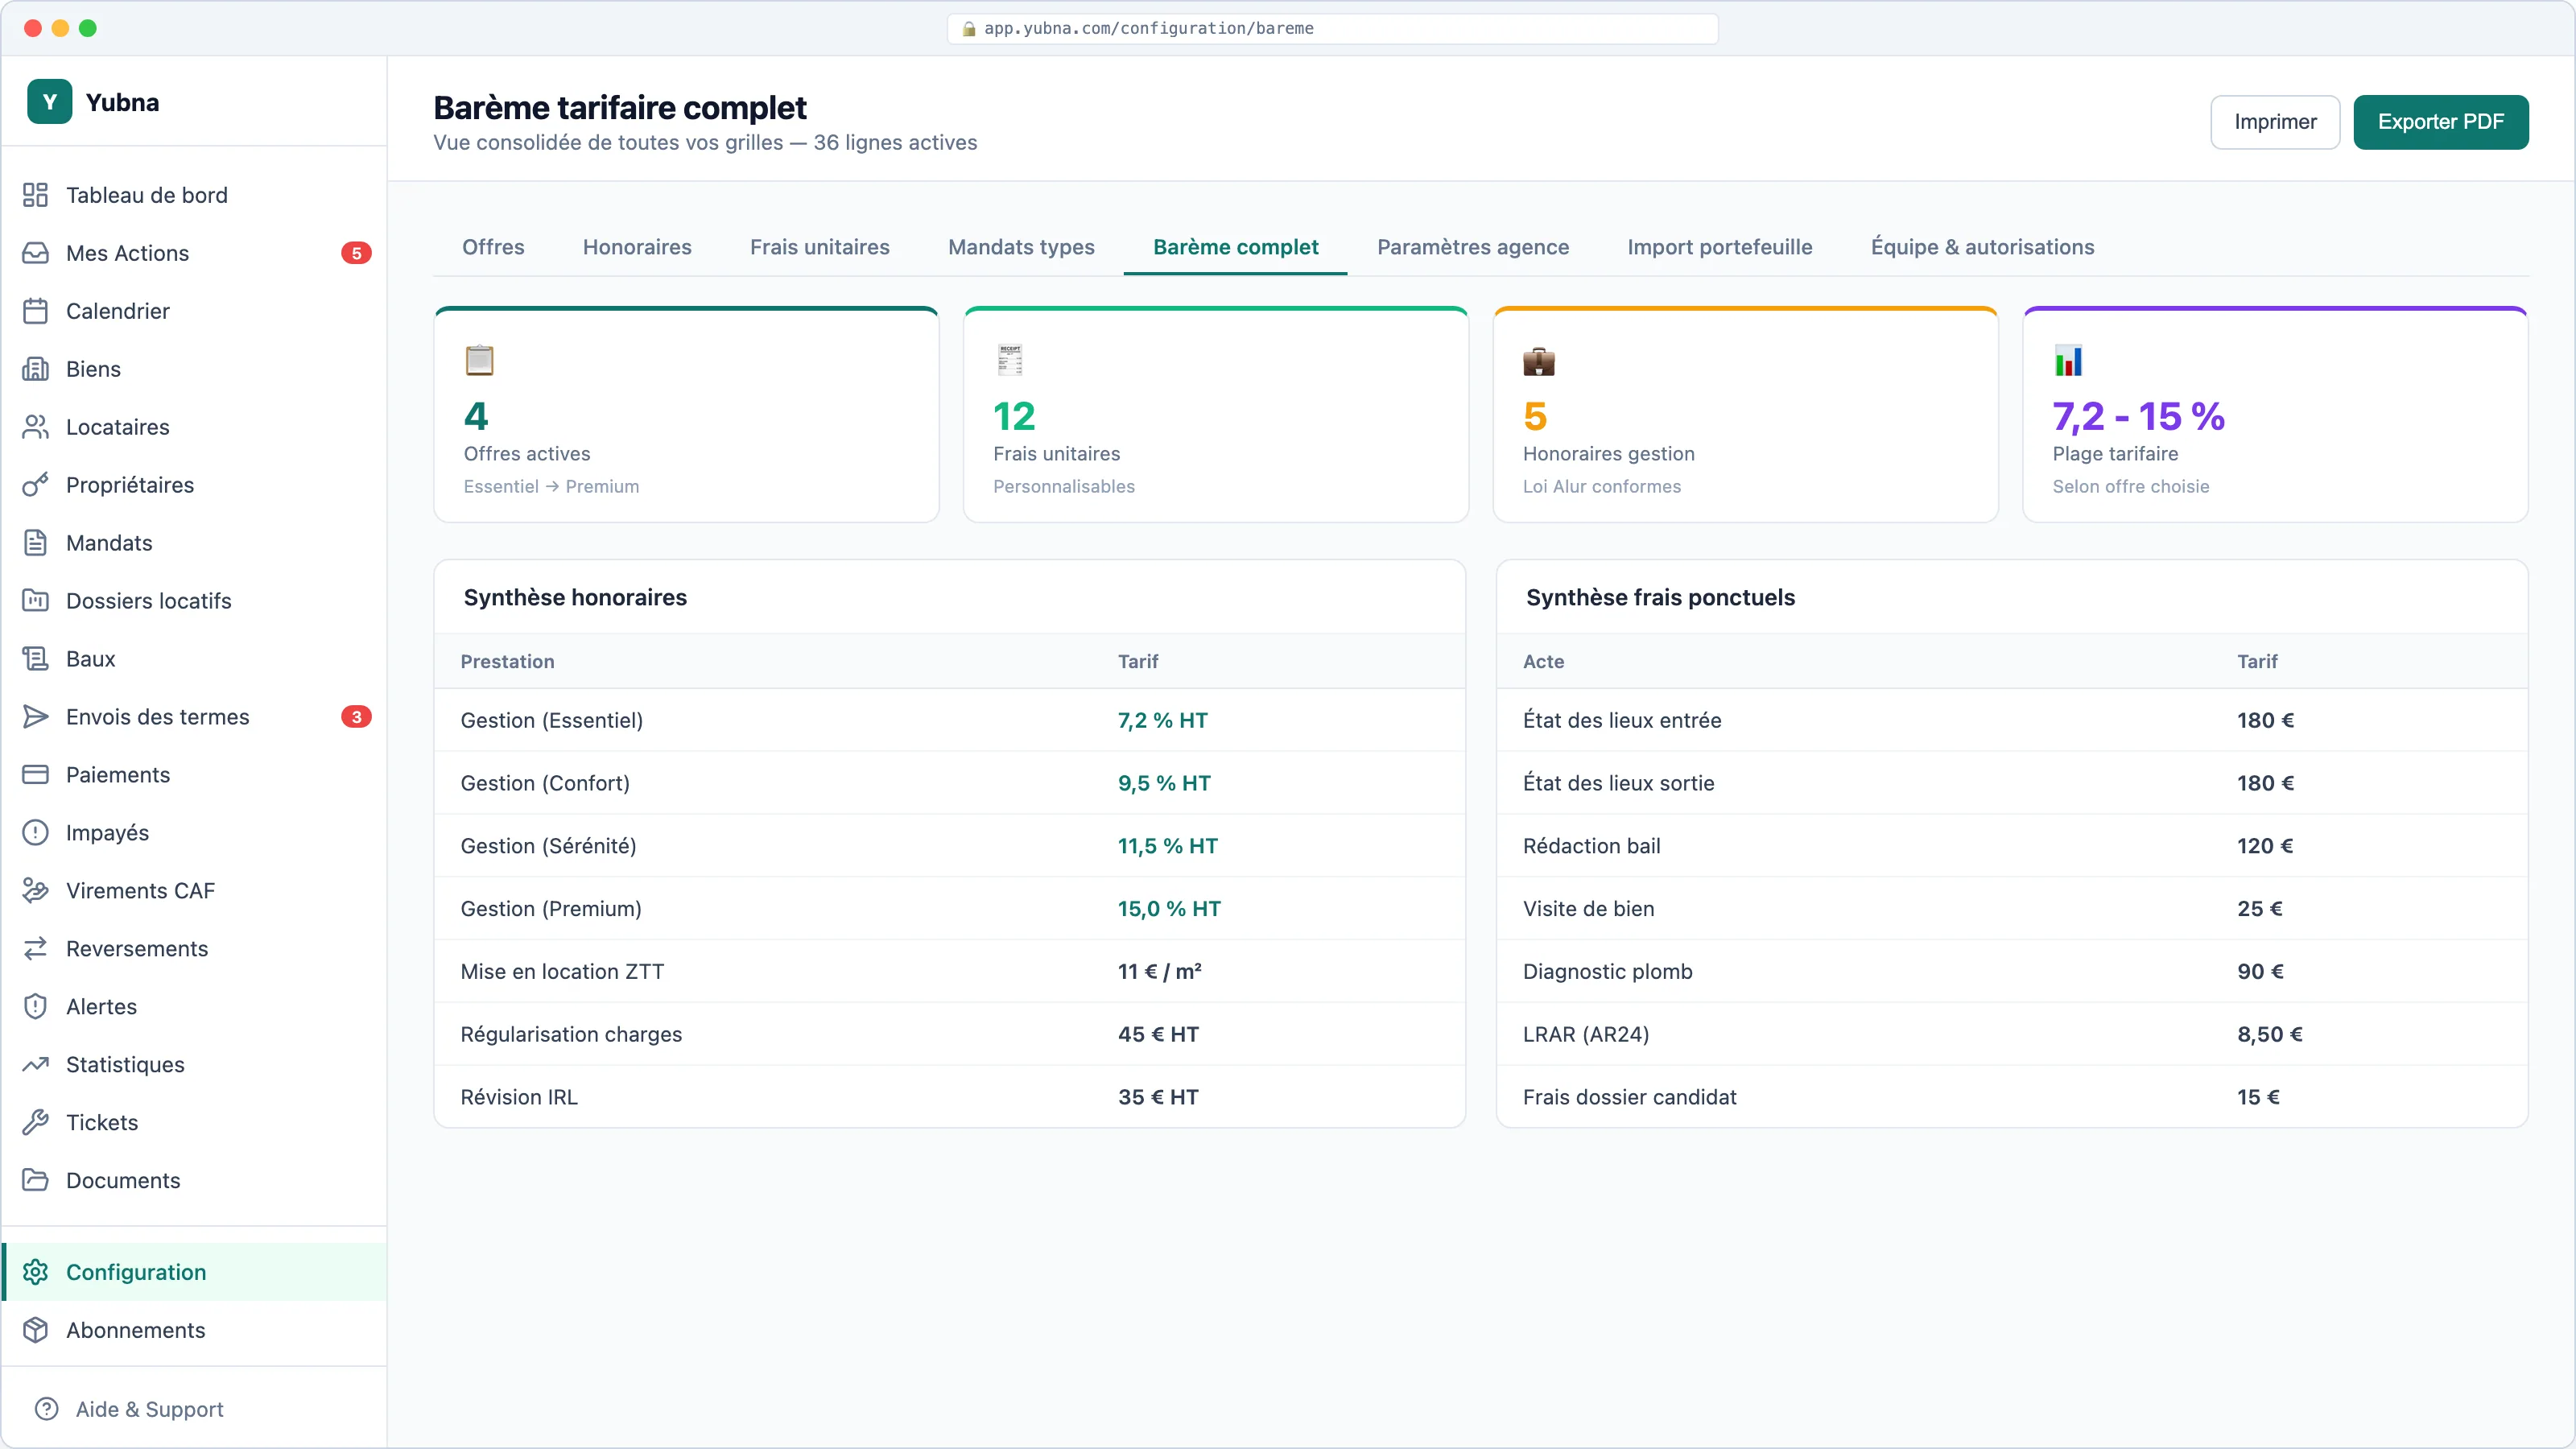Switch to the Paramètres agence tab
The image size is (2576, 1449).
[x=1473, y=247]
